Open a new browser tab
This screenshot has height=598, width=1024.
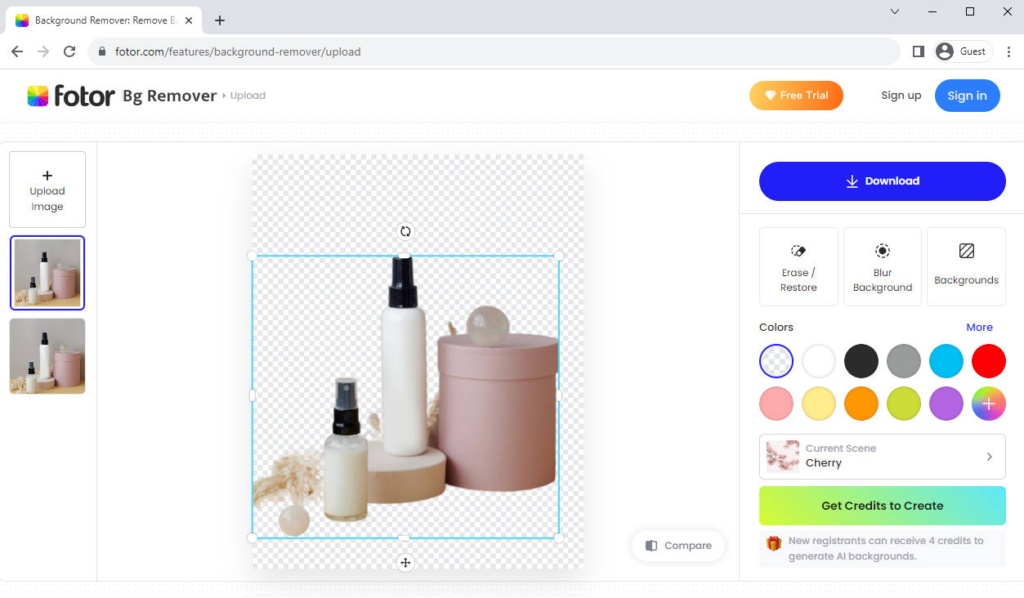220,20
